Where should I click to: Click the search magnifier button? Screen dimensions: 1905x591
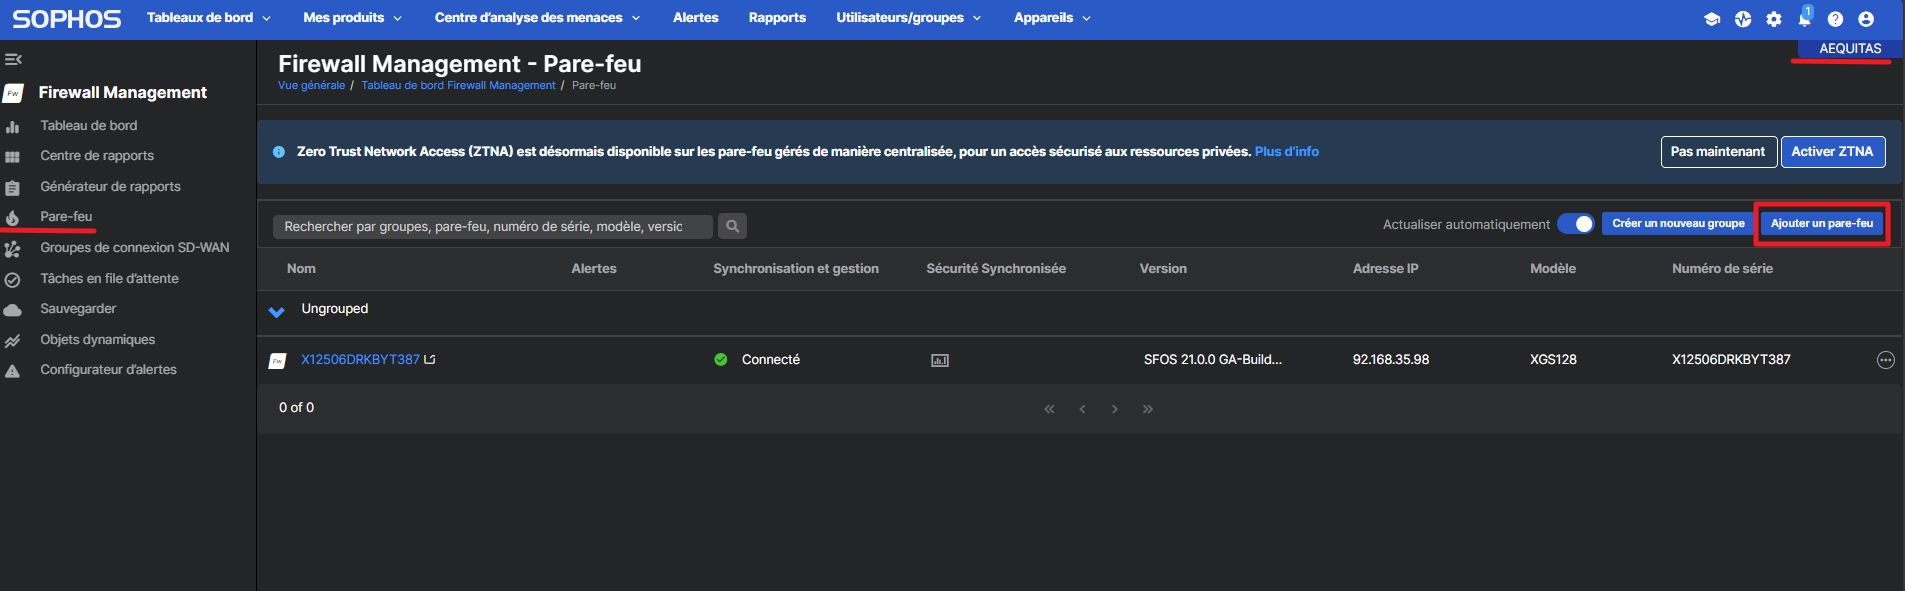point(733,226)
